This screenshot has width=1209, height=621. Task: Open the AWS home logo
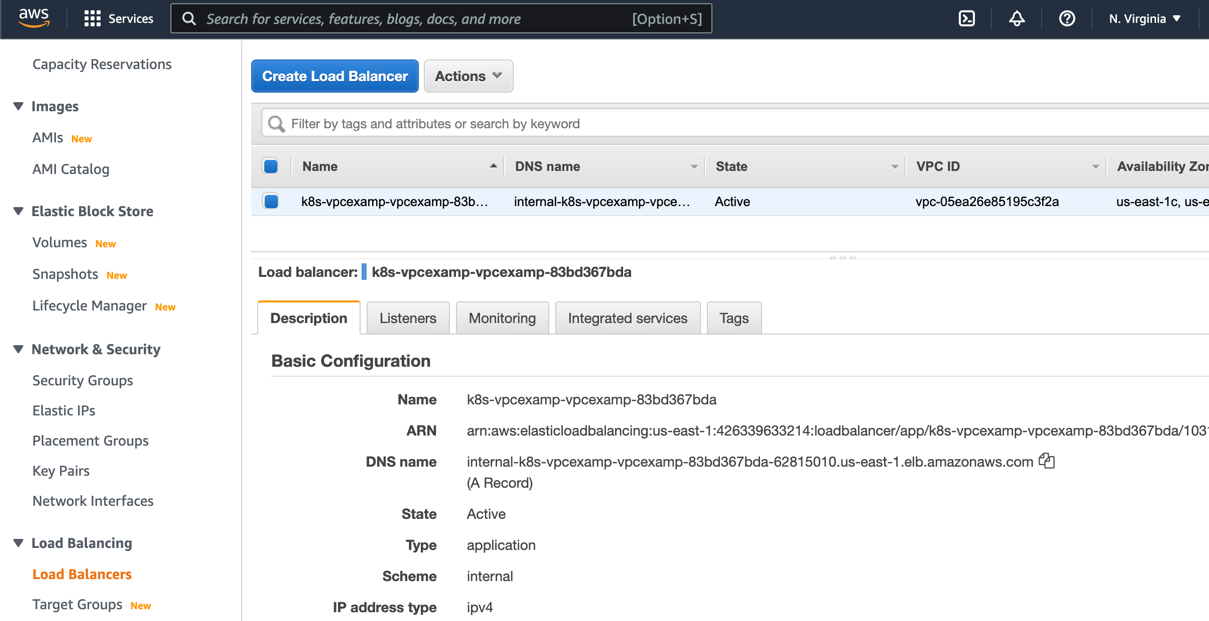coord(33,19)
